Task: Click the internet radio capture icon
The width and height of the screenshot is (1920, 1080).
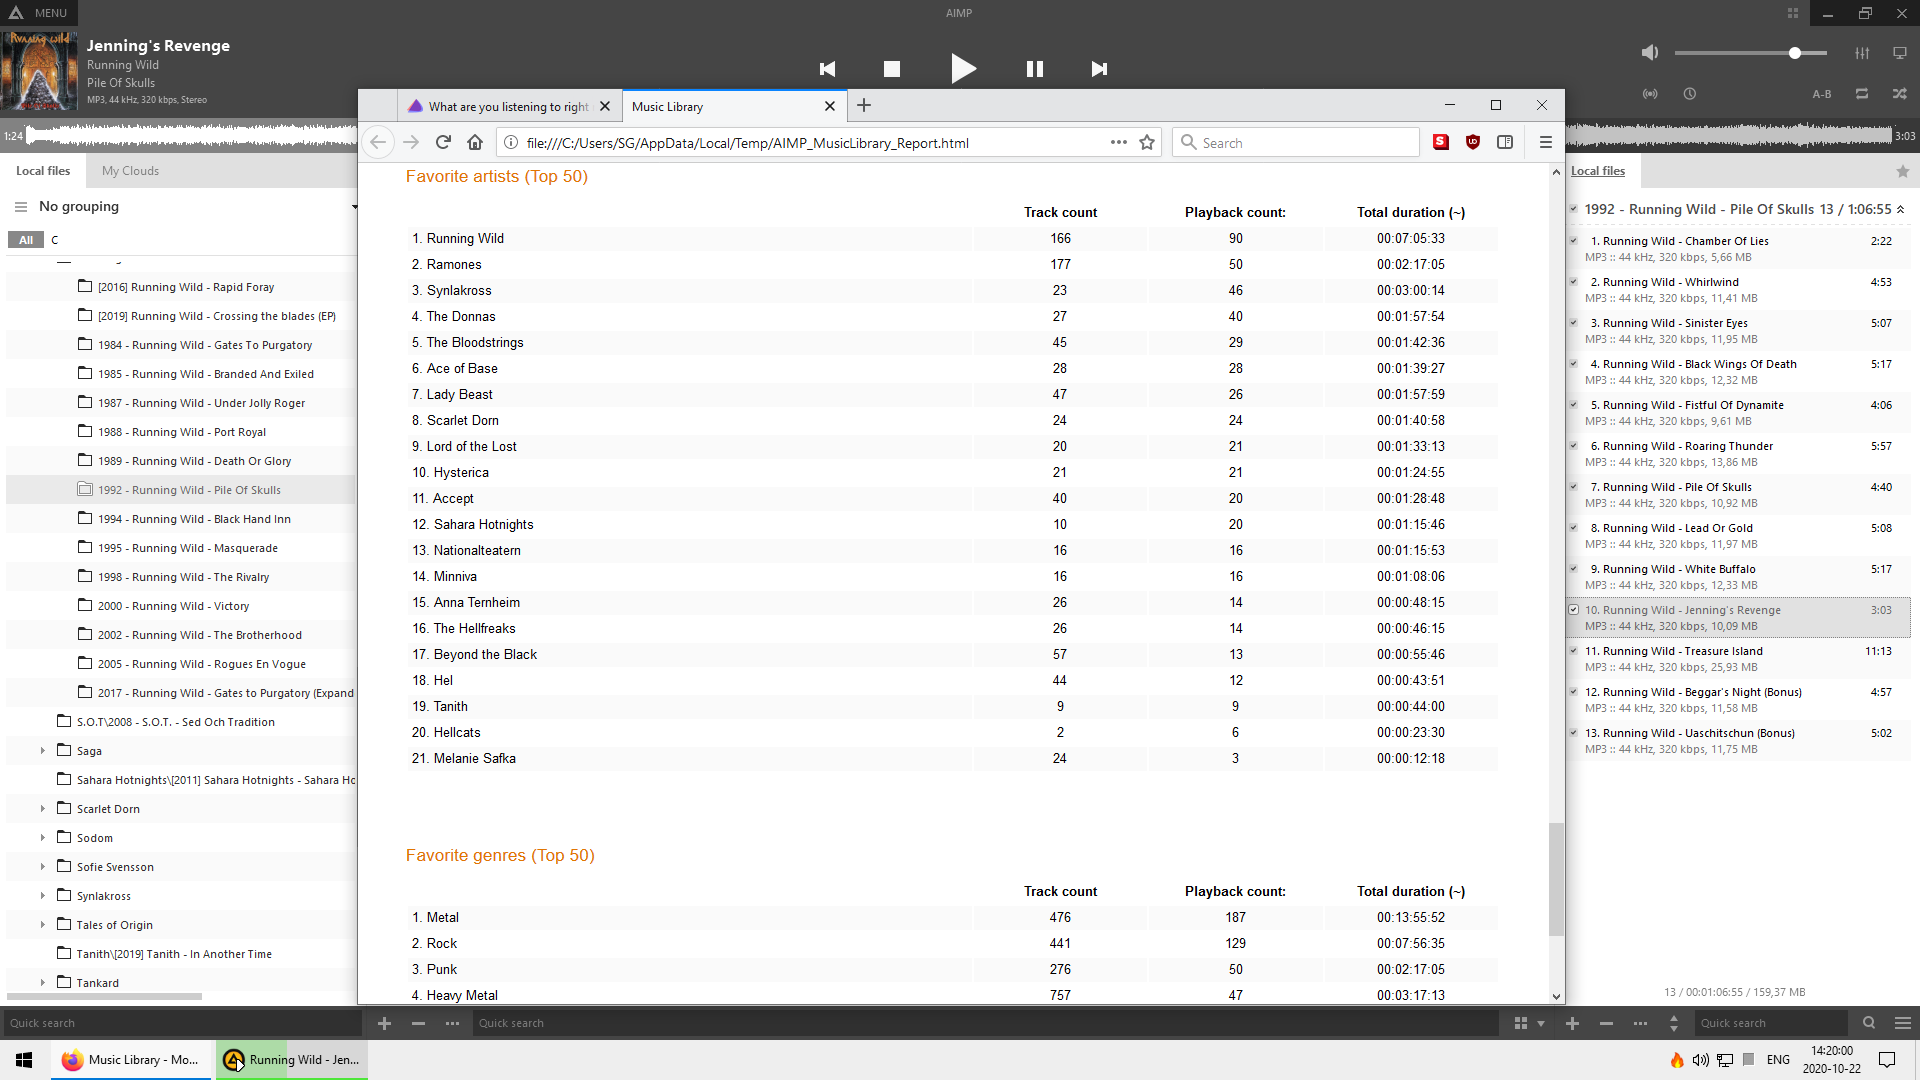Action: pyautogui.click(x=1650, y=94)
